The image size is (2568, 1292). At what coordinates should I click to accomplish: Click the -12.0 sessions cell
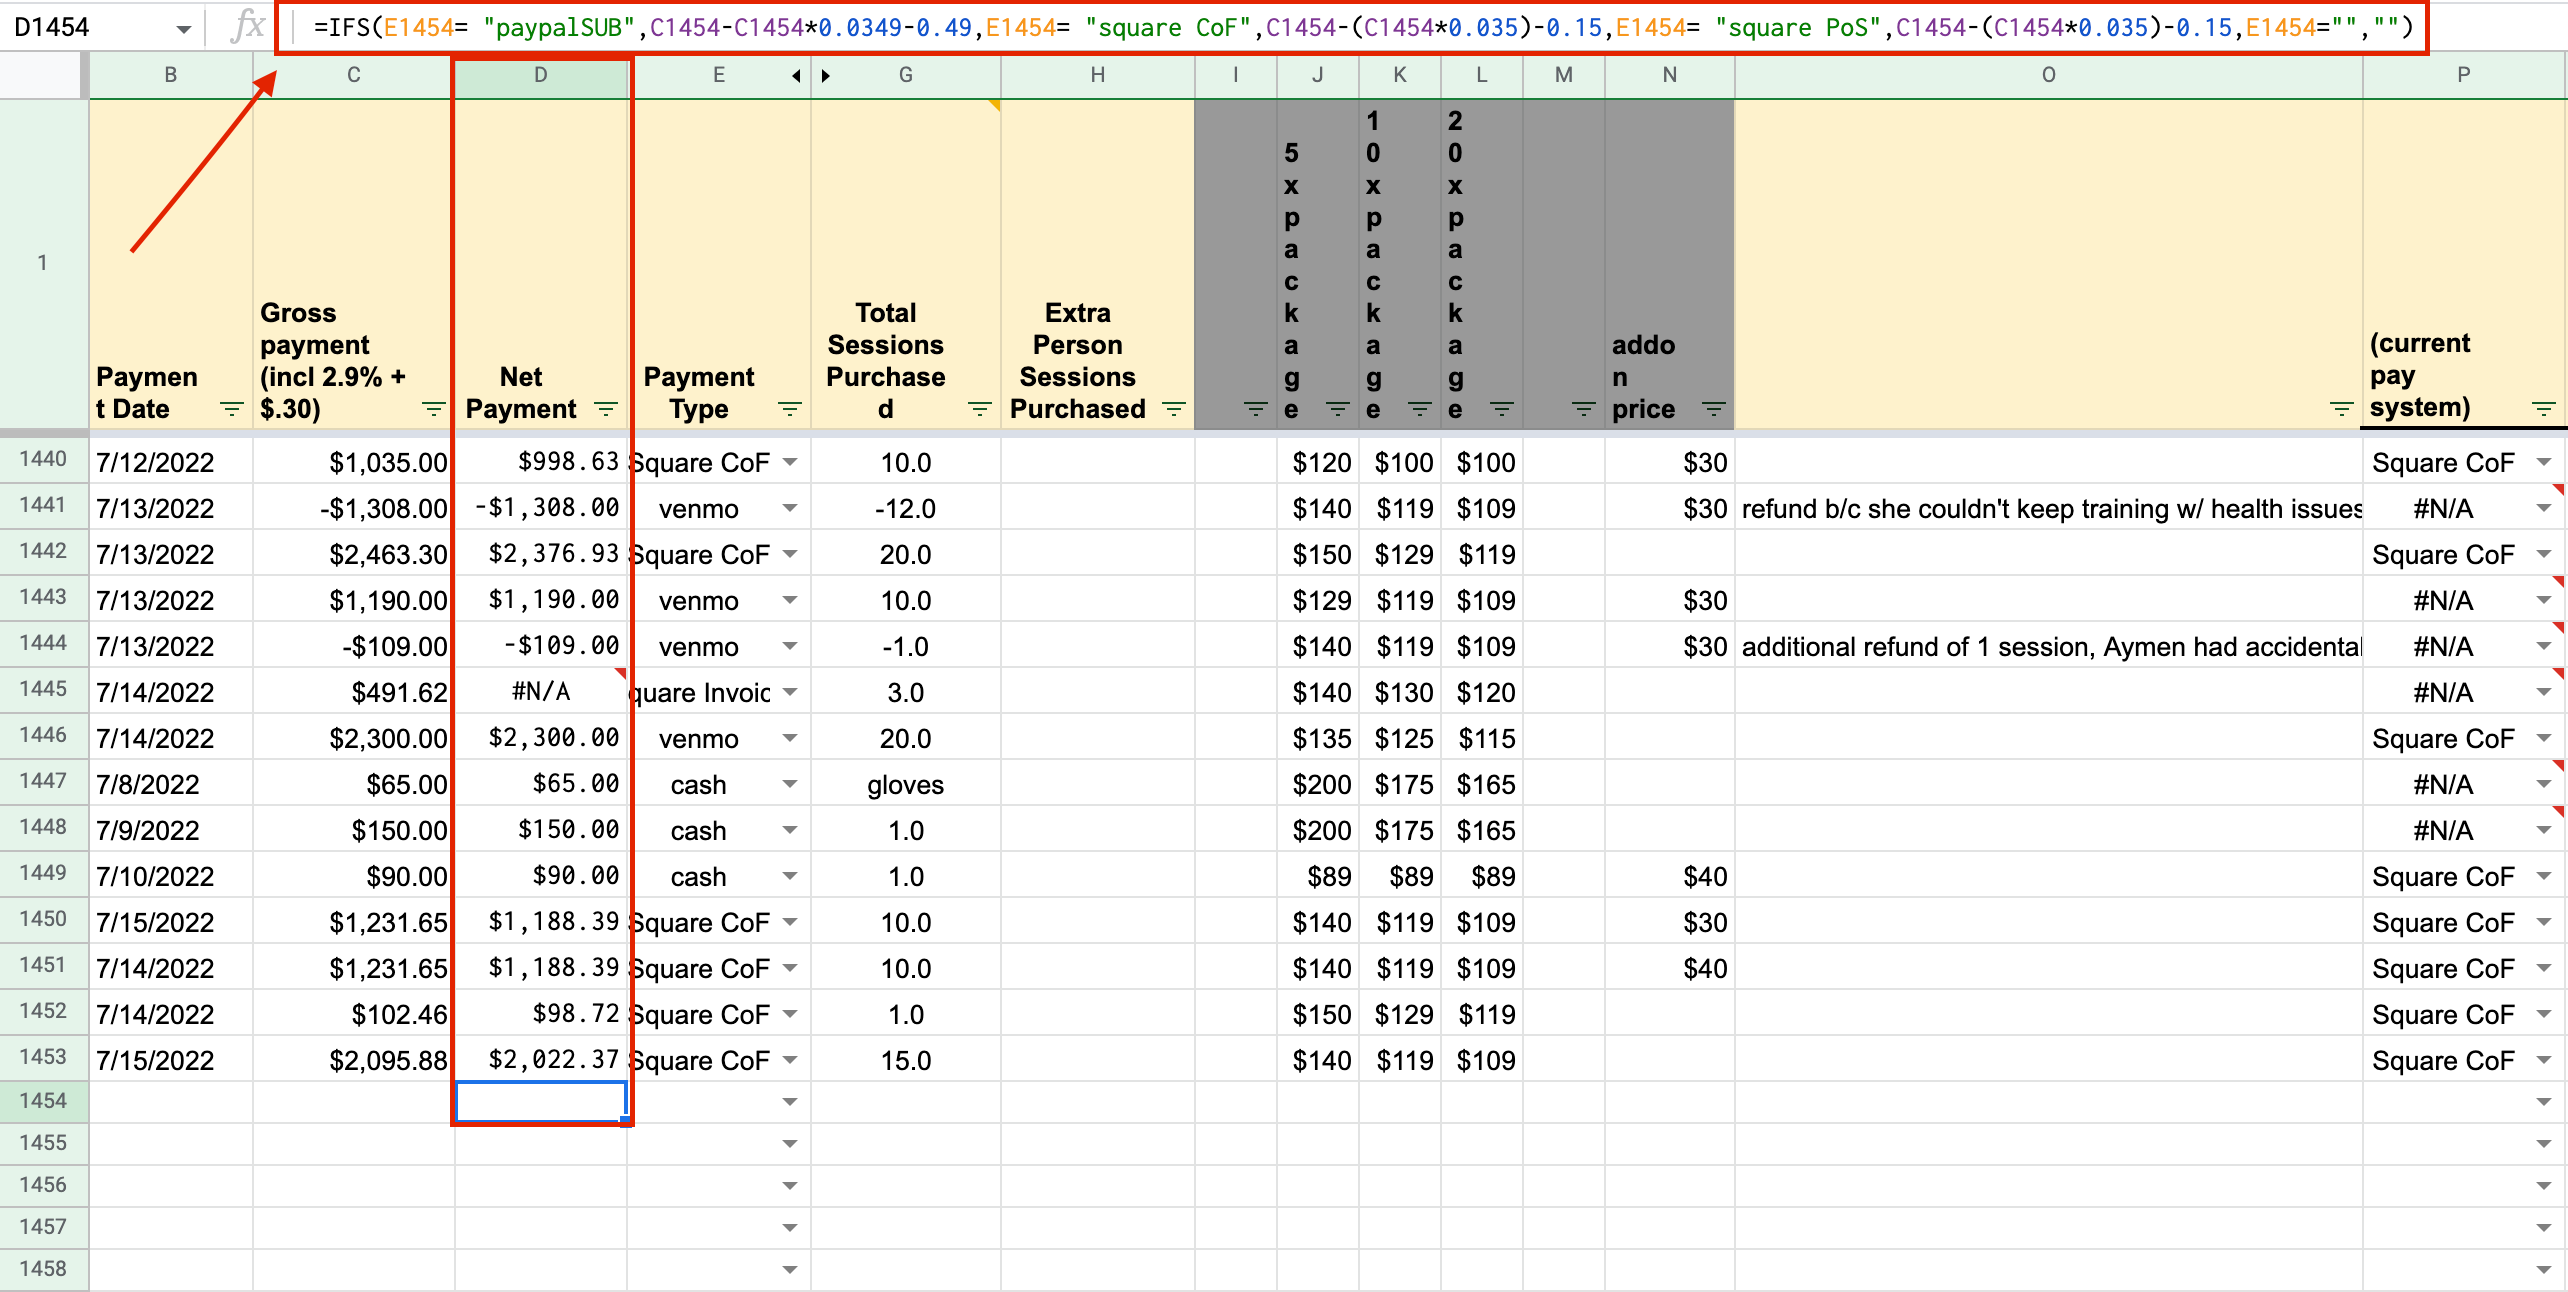(x=906, y=508)
